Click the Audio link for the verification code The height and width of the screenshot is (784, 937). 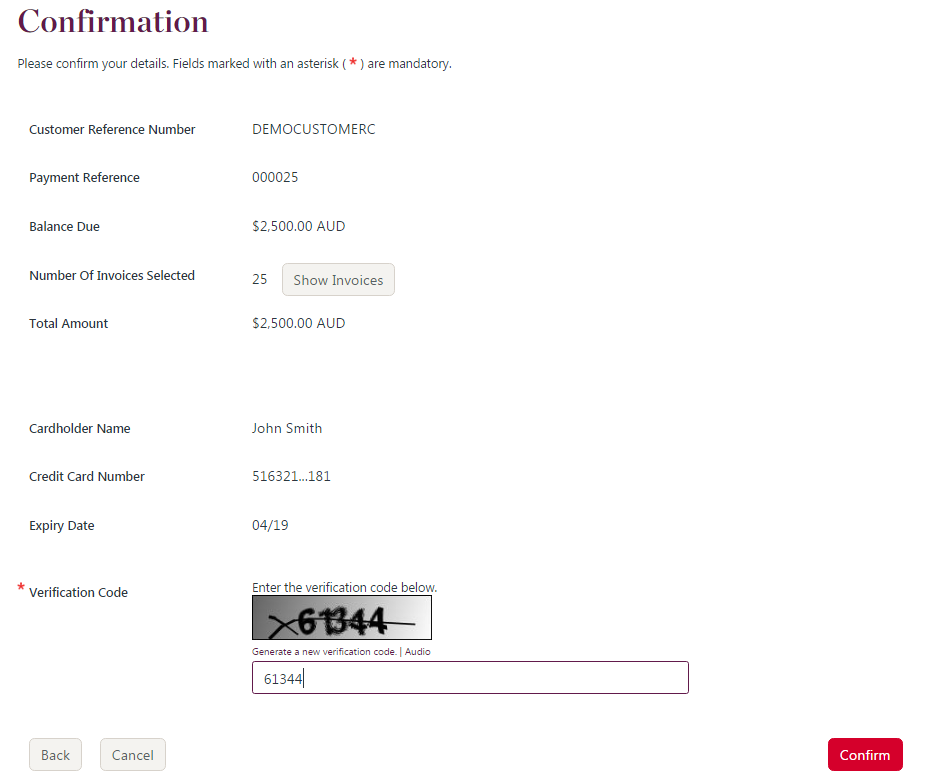[x=418, y=650]
